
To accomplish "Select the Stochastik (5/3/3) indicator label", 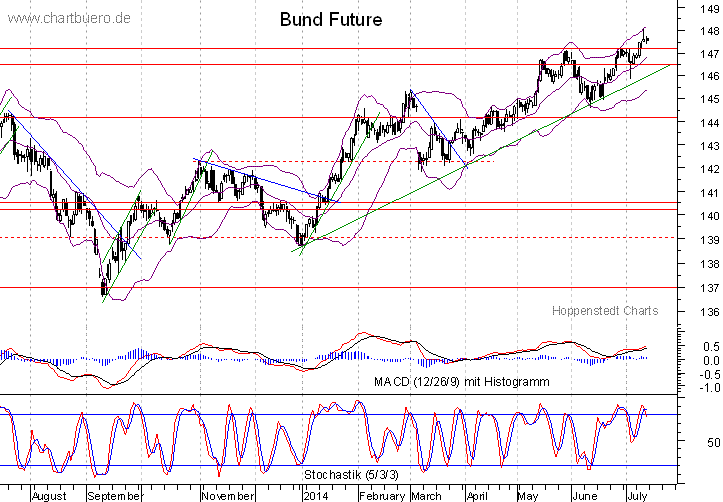I will tap(354, 471).
